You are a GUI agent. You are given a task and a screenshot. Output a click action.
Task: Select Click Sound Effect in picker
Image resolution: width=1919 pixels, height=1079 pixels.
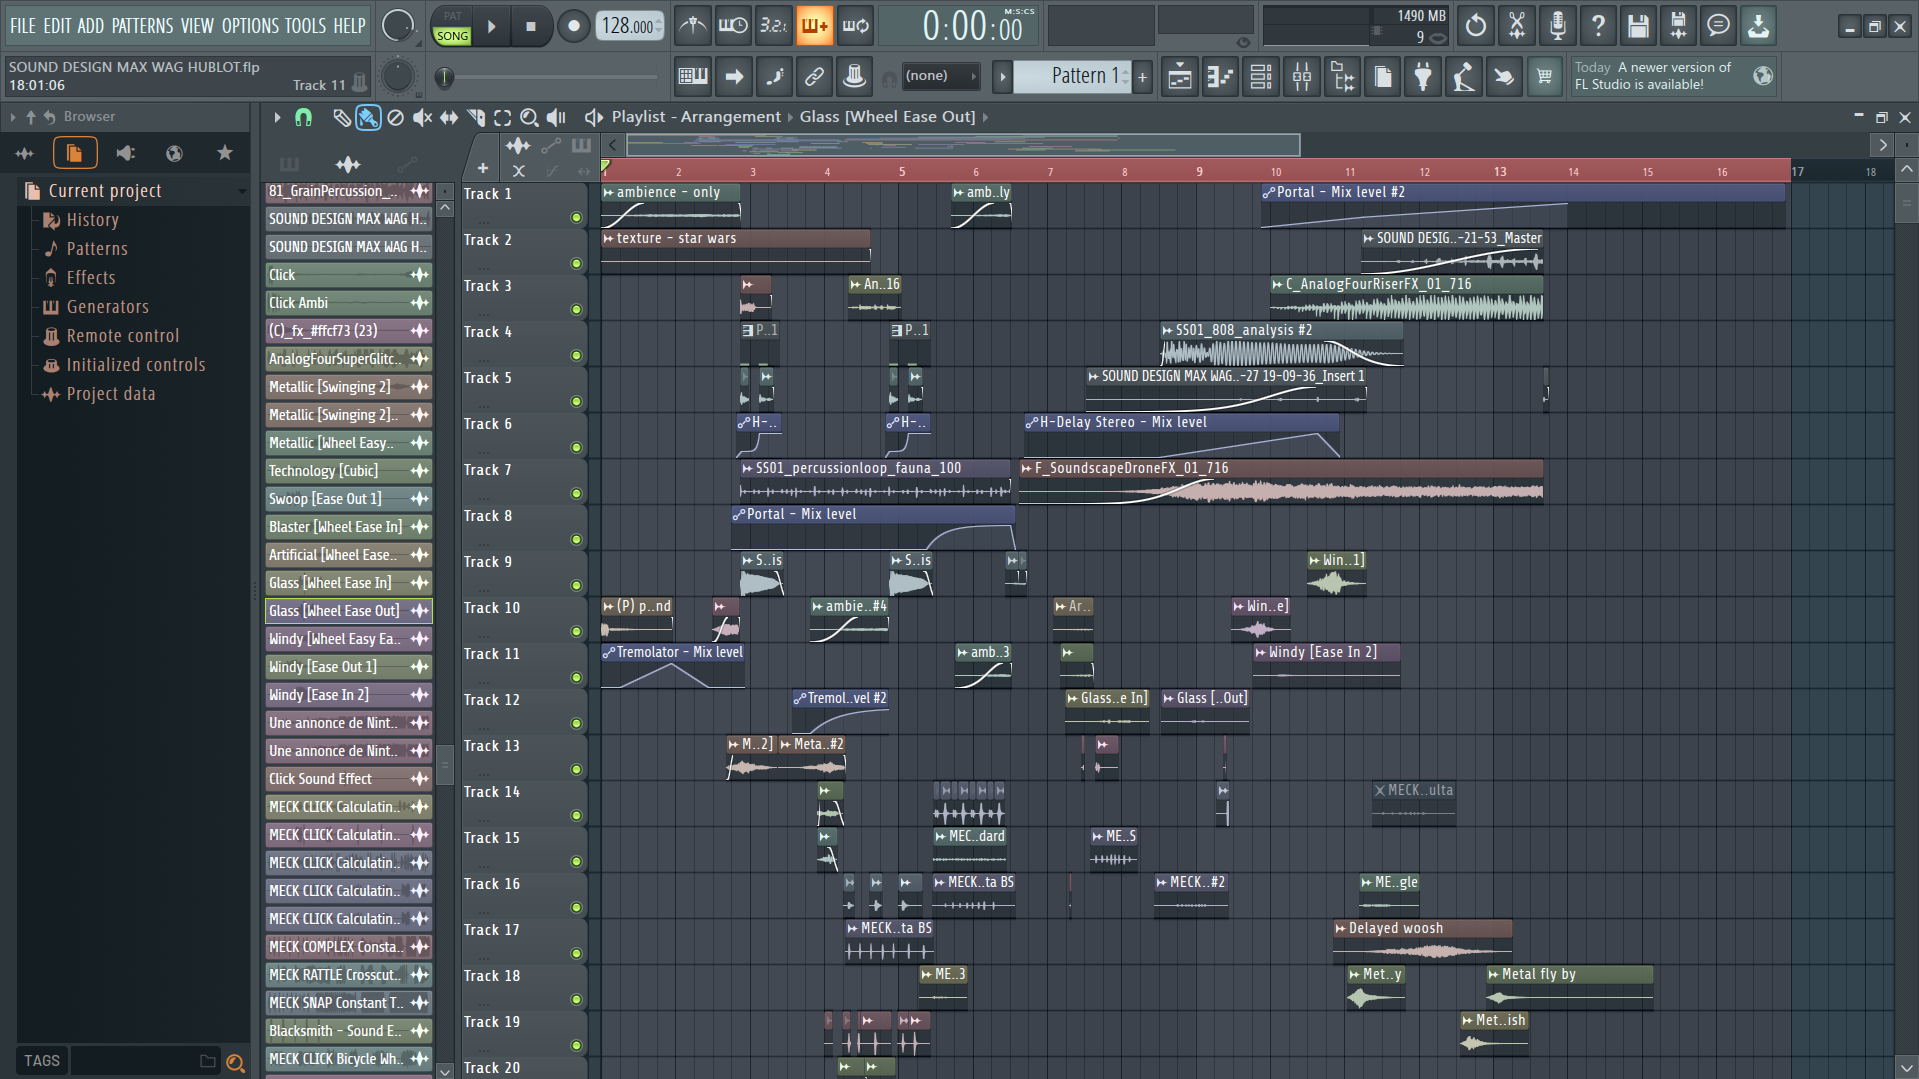(x=348, y=779)
